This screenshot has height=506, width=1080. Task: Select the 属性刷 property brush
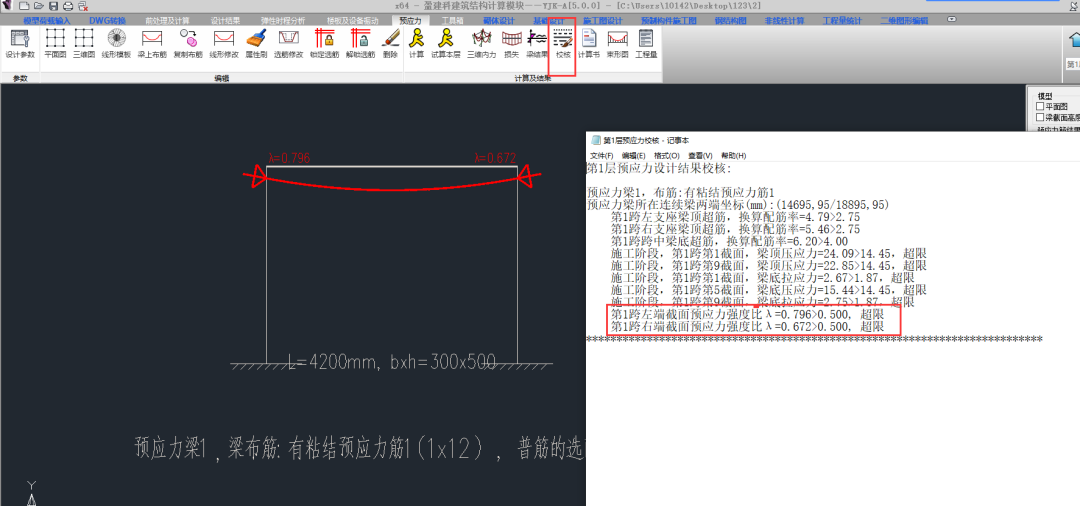(256, 43)
